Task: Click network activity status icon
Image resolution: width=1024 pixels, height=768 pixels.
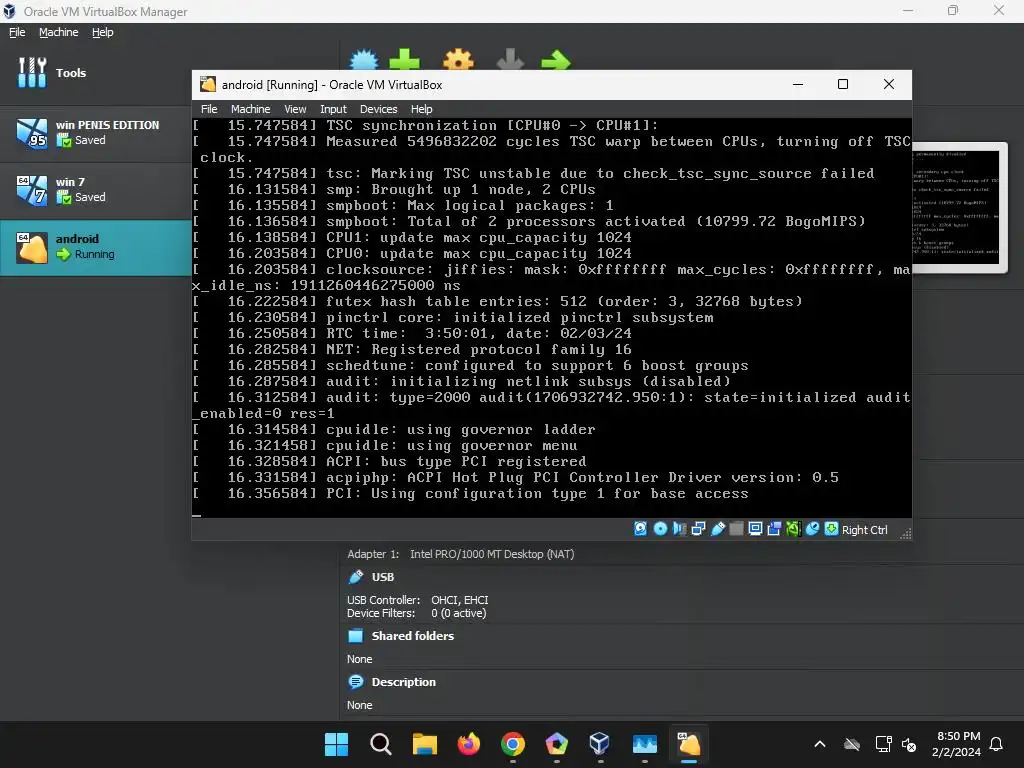Action: 698,529
